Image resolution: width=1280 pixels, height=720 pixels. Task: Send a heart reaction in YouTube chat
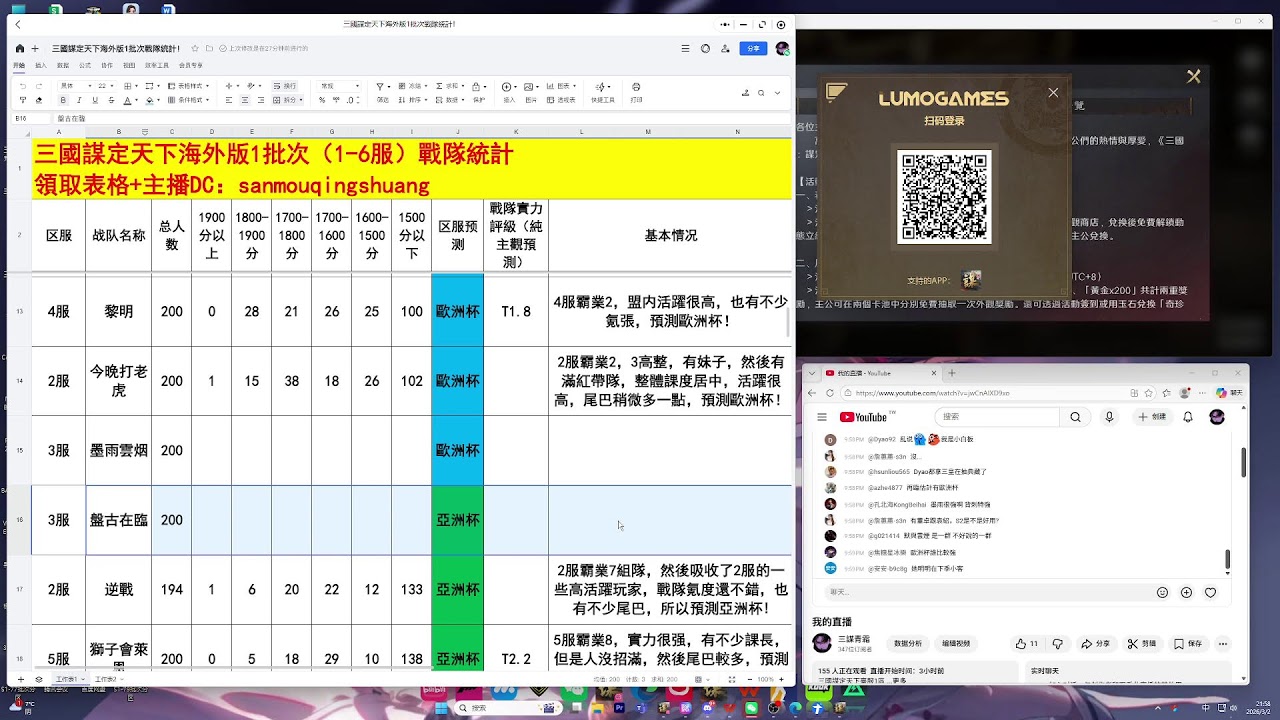[x=1210, y=592]
